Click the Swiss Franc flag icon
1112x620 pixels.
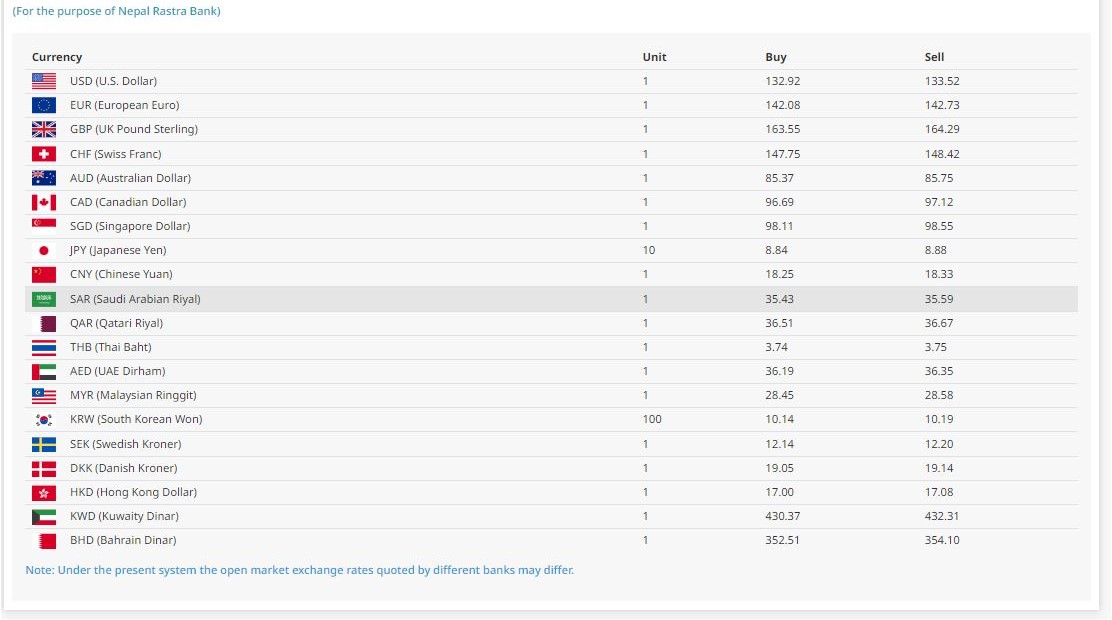click(44, 154)
